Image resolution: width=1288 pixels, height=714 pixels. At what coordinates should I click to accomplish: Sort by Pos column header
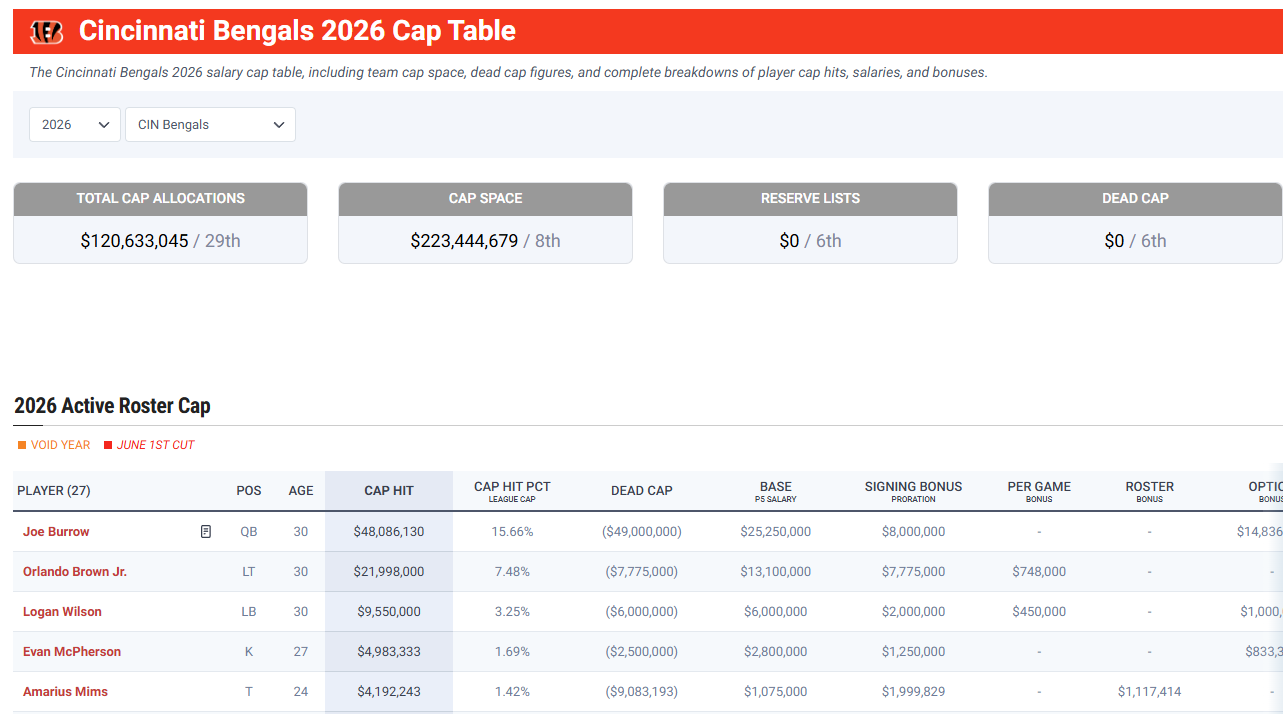click(249, 490)
